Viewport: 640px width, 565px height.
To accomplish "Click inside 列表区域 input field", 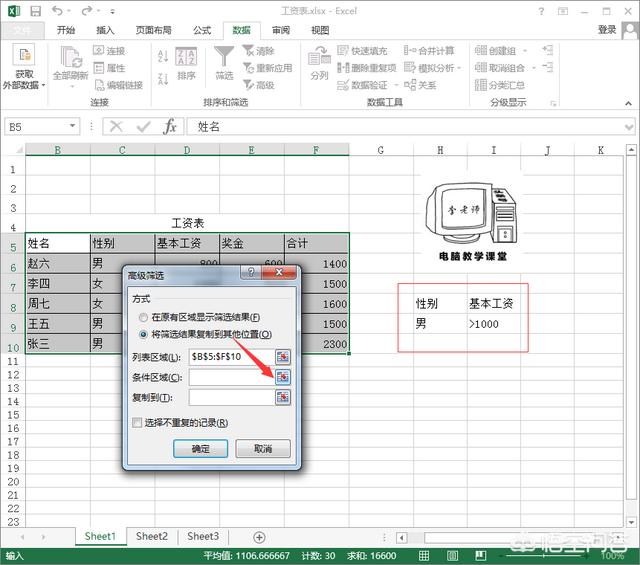I will coord(231,357).
